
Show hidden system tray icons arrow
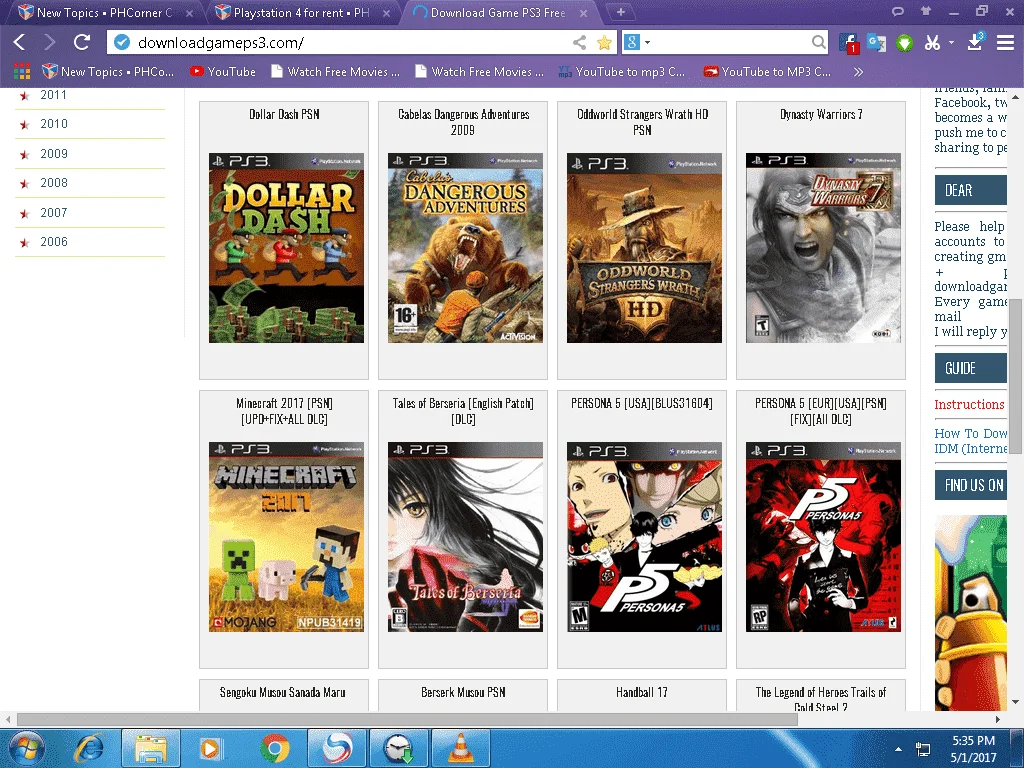coord(899,749)
